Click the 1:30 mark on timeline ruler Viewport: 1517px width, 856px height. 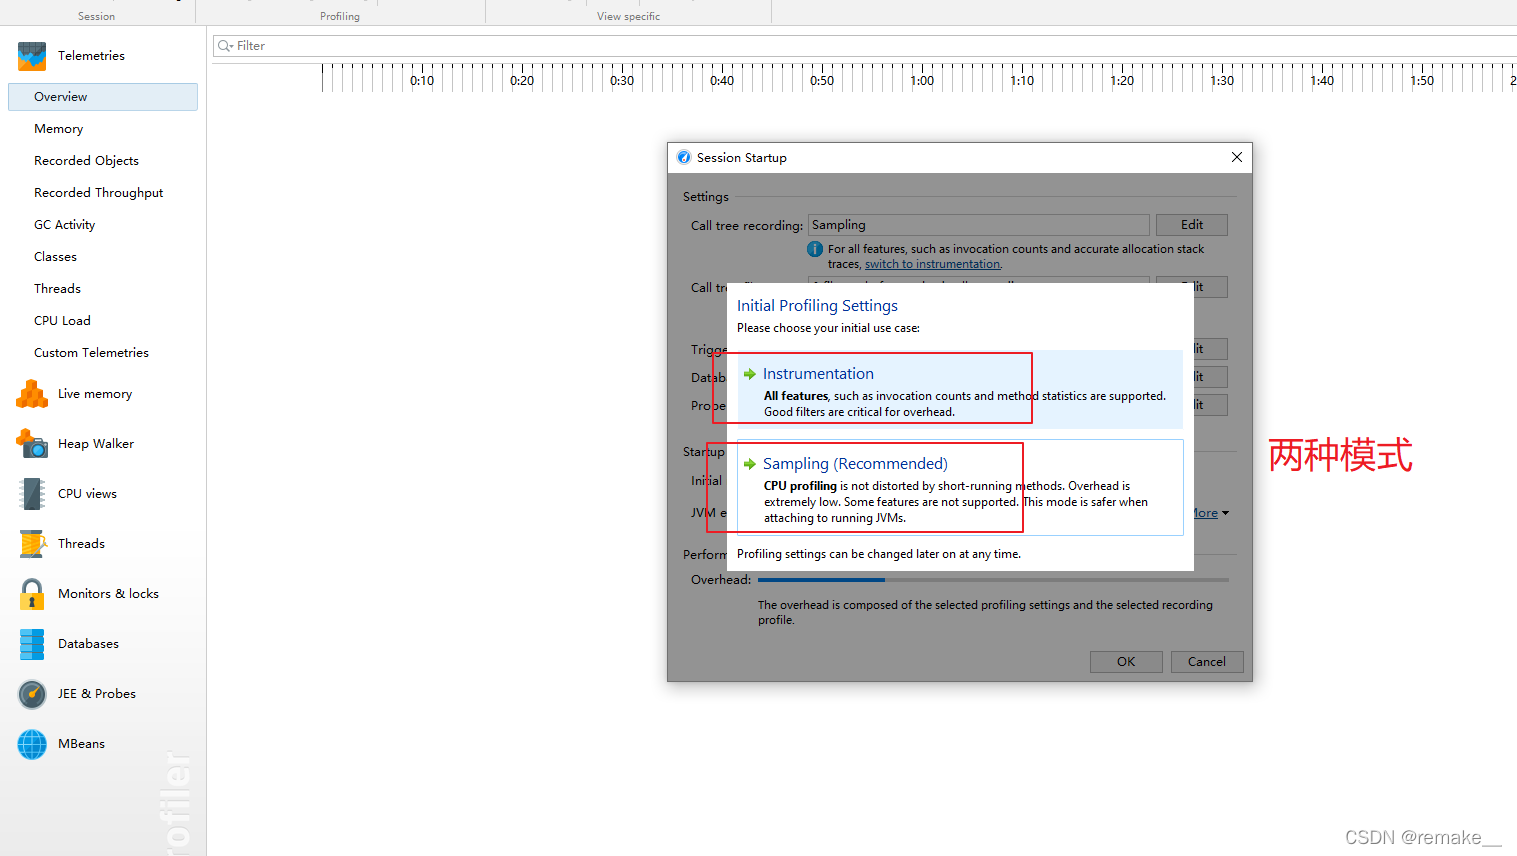coord(1222,80)
